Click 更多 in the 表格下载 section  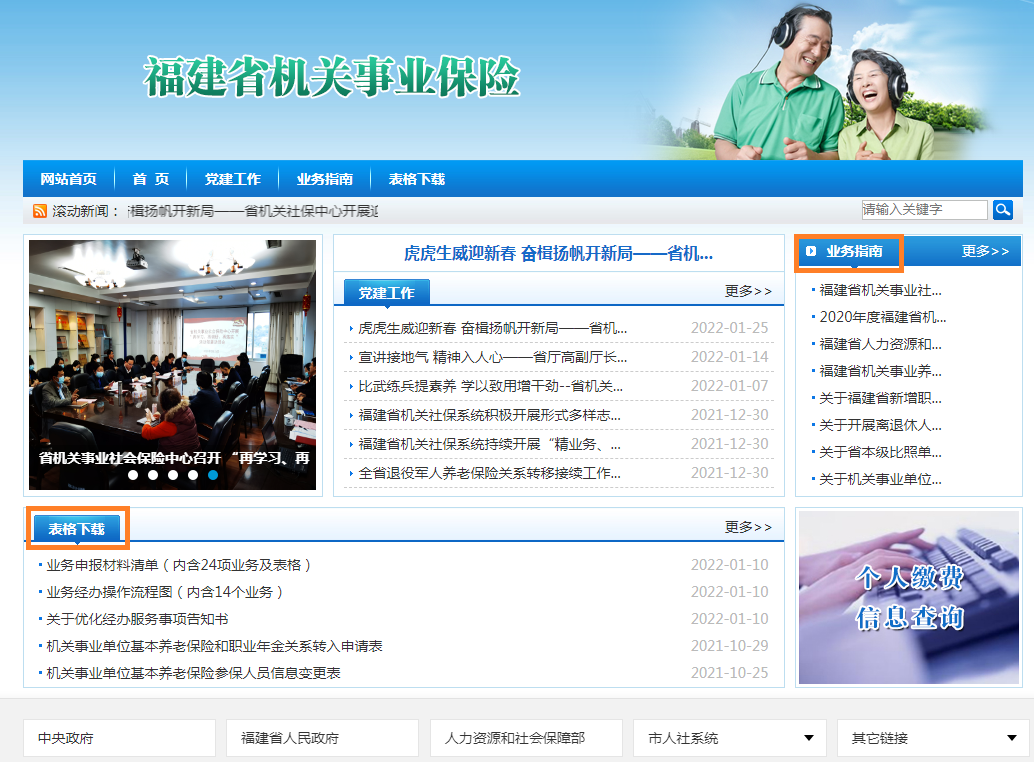748,527
